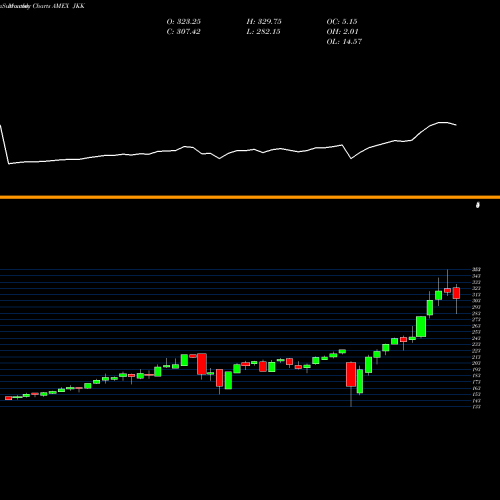Click the low price value L: 282.15

pyautogui.click(x=263, y=32)
